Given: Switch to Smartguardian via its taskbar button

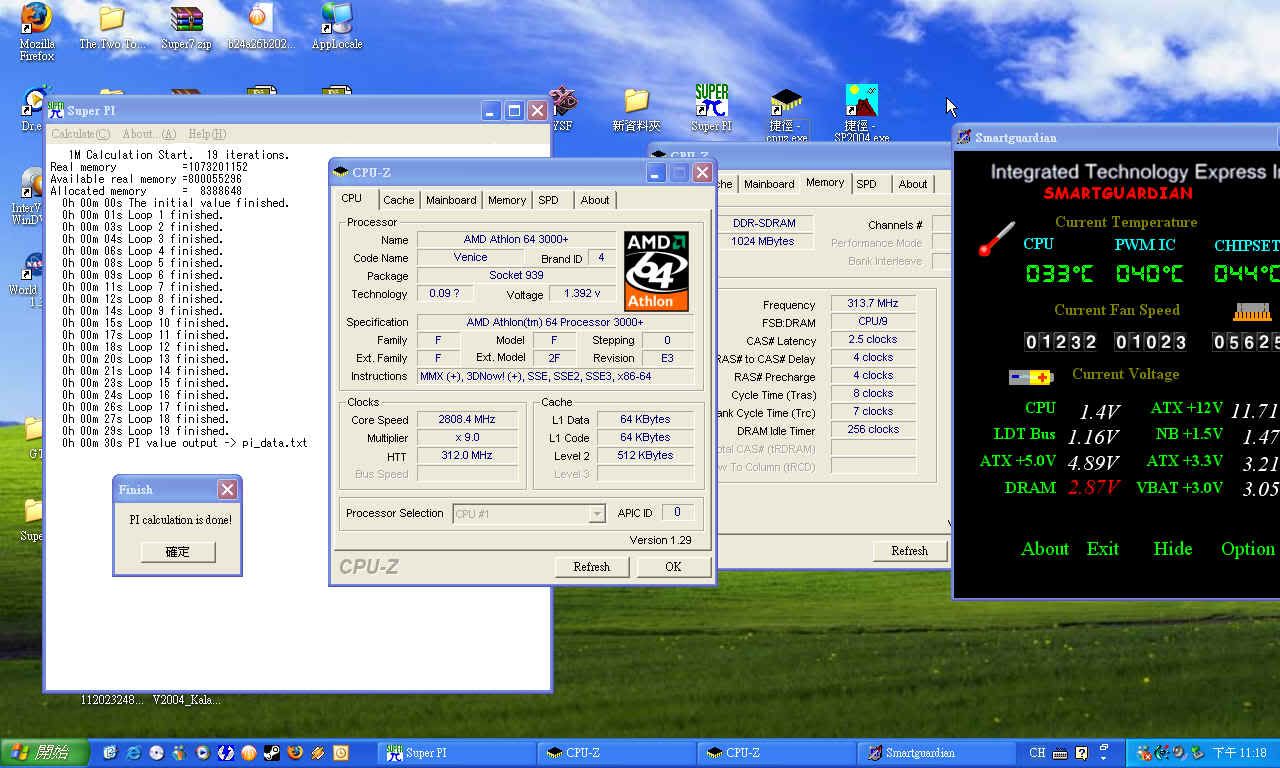Looking at the screenshot, I should tap(937, 753).
